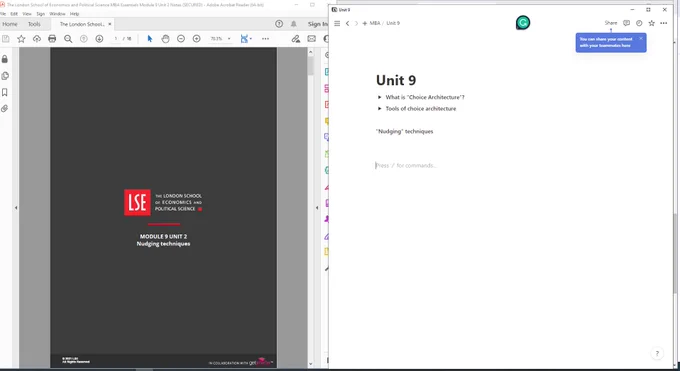Viewport: 680px width, 371px height.
Task: Click the Grammarly icon in Notion
Action: (523, 23)
